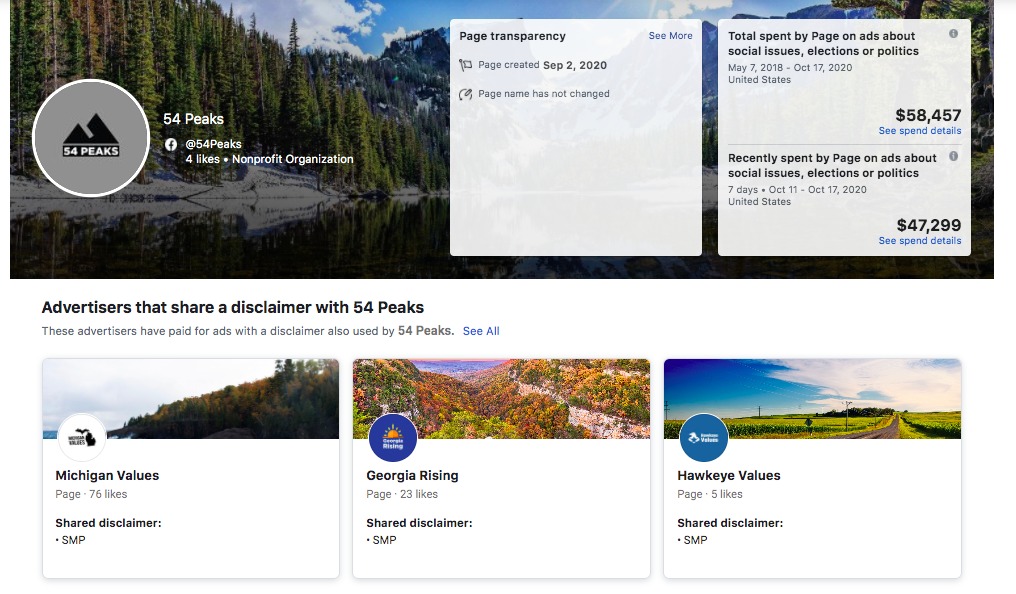Click the Michigan Values round logo
Screen dimensions: 1016x594
[x=83, y=437]
